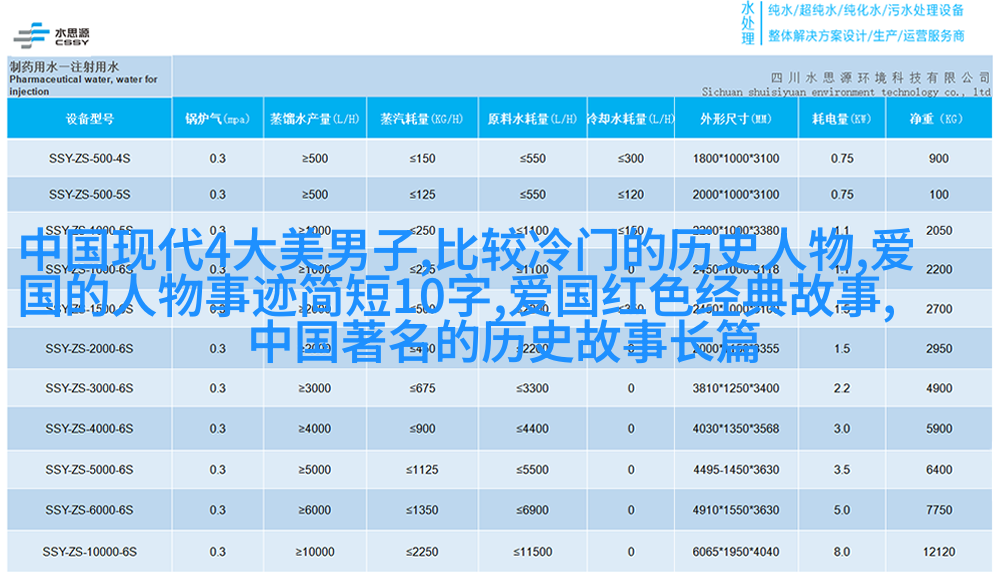Screen dimensions: 1000x581
Task: Click the 1800*1000*3100 dimensions cell
Action: [x=736, y=158]
